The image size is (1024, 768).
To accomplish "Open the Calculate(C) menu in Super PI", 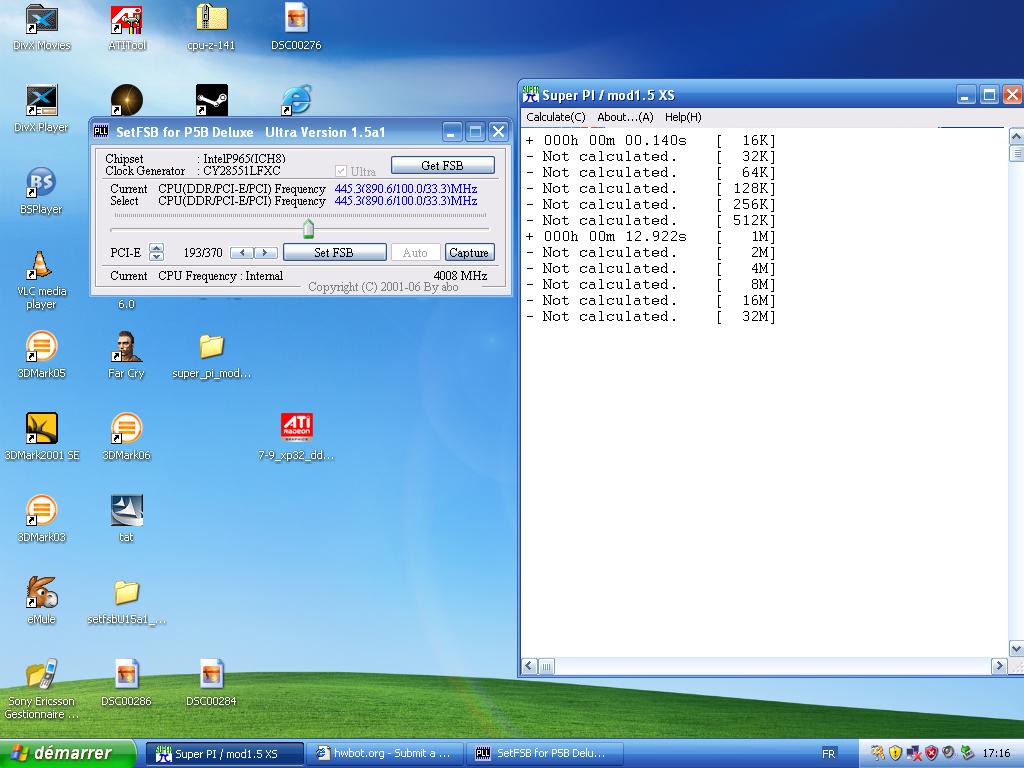I will pyautogui.click(x=556, y=117).
